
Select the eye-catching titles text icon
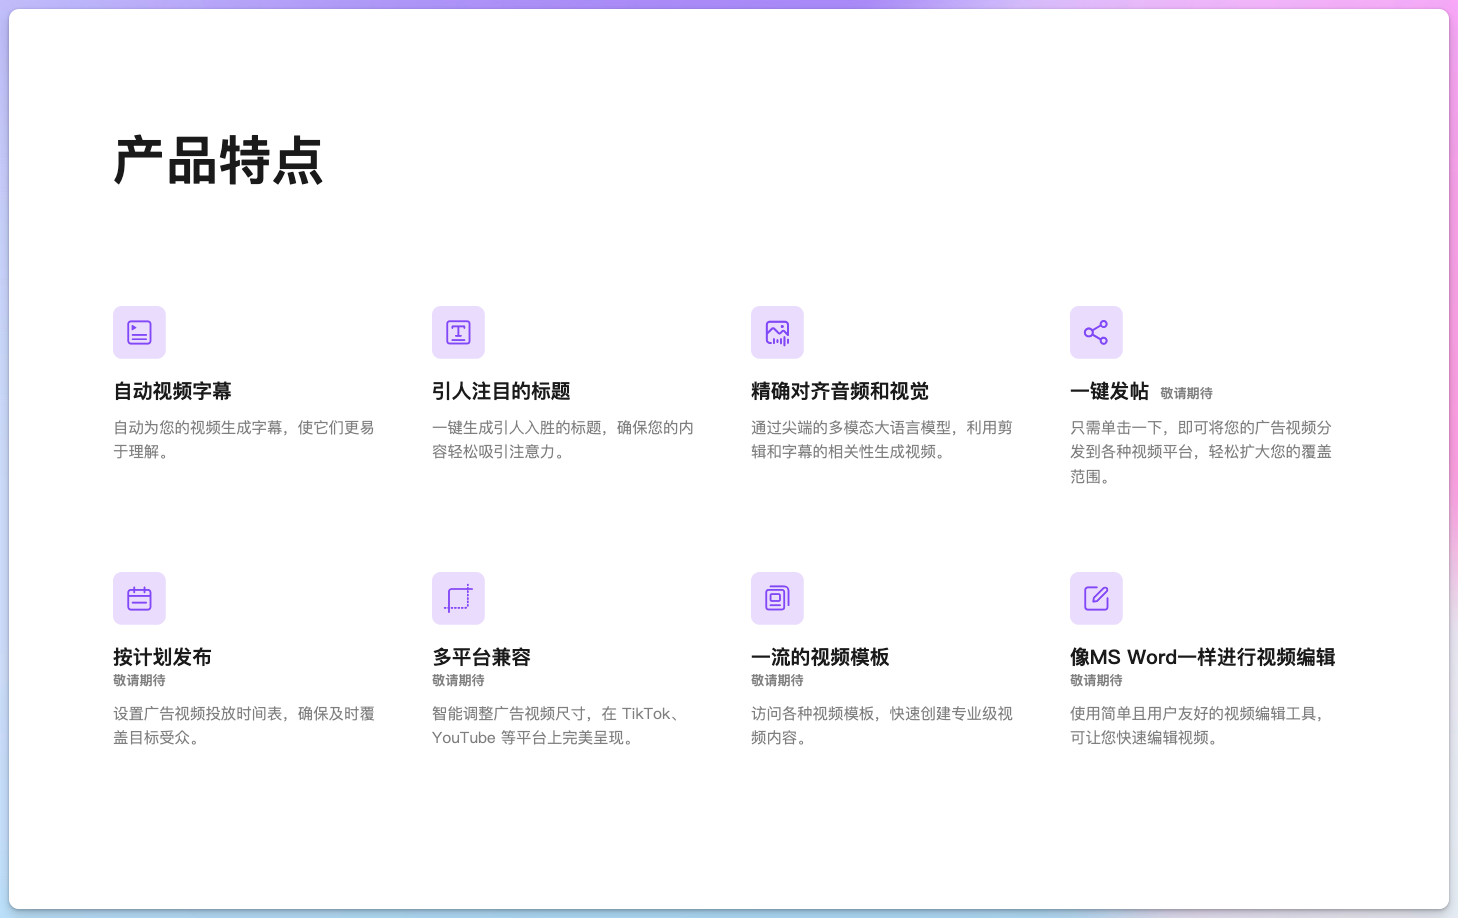coord(458,332)
